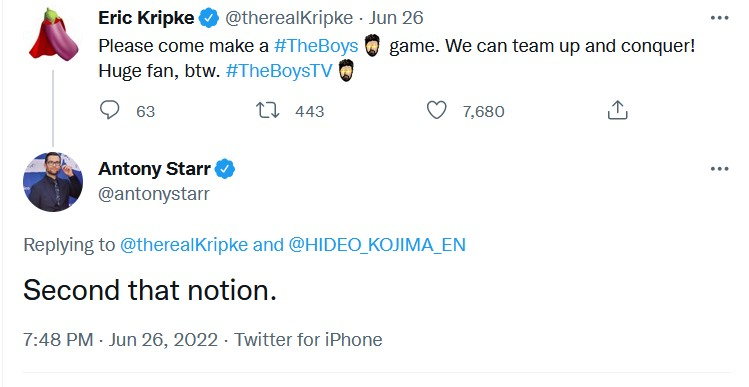749x387 pixels.
Task: Like Eric Kripke's tweet with heart icon
Action: click(x=437, y=110)
